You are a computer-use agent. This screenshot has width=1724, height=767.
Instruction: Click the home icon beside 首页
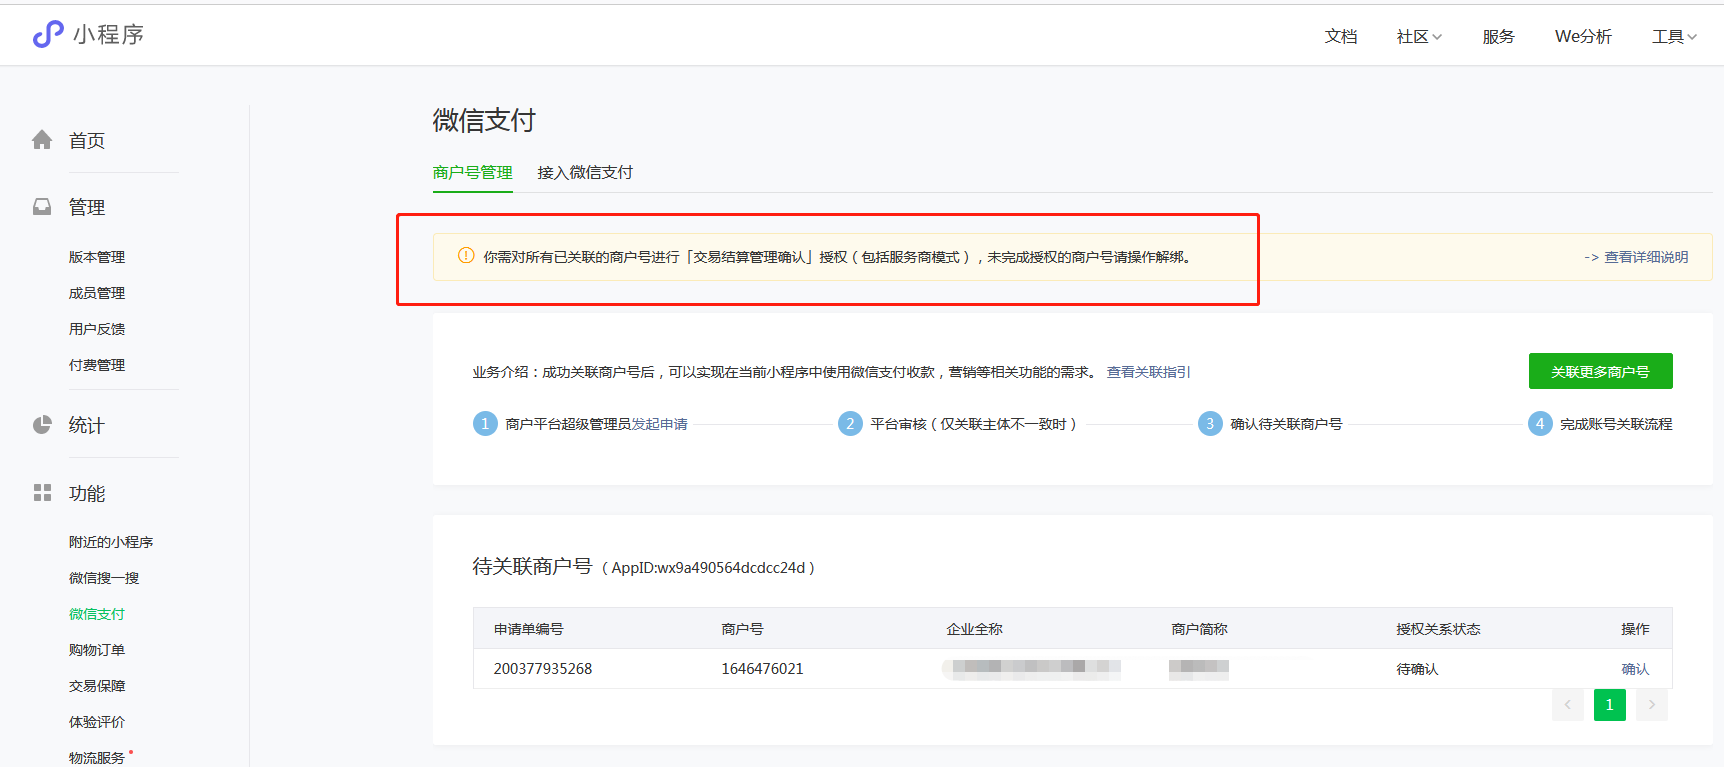(x=42, y=140)
